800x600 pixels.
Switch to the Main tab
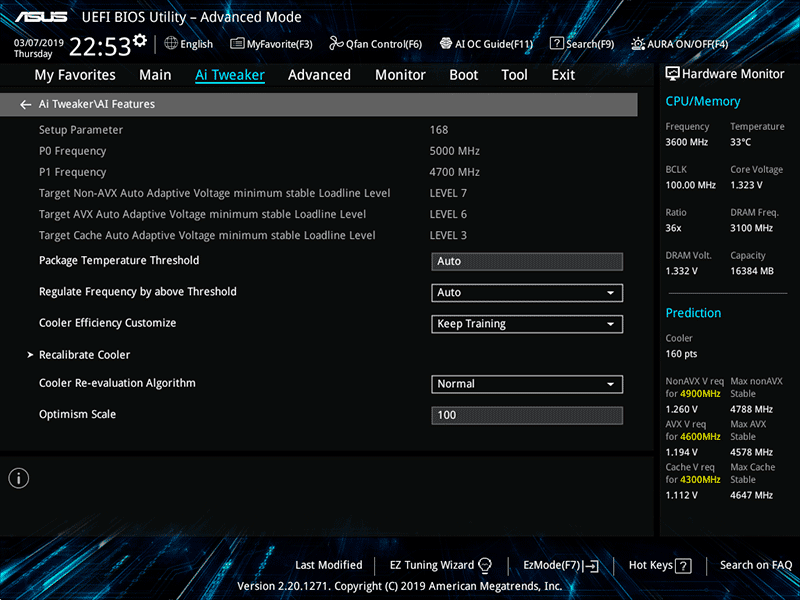tap(155, 75)
